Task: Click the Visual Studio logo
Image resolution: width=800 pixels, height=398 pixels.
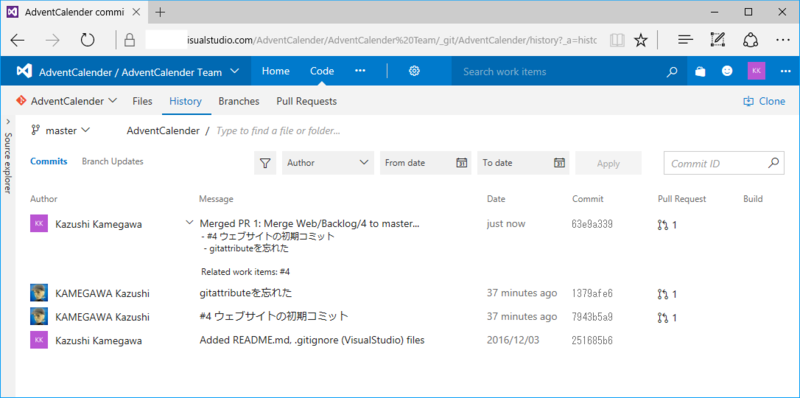Action: (x=24, y=71)
